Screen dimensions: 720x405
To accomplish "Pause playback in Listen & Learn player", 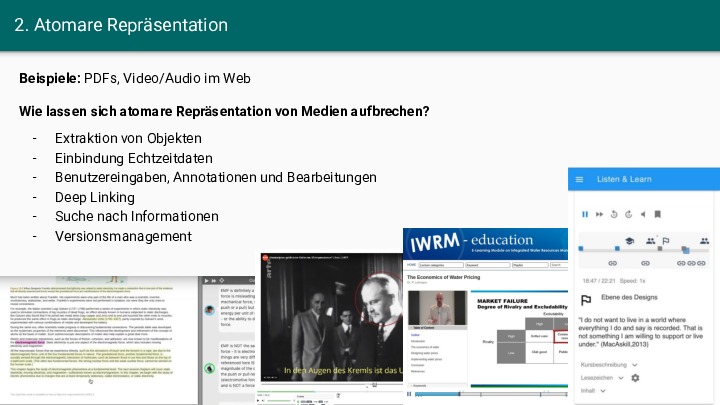I will point(585,214).
